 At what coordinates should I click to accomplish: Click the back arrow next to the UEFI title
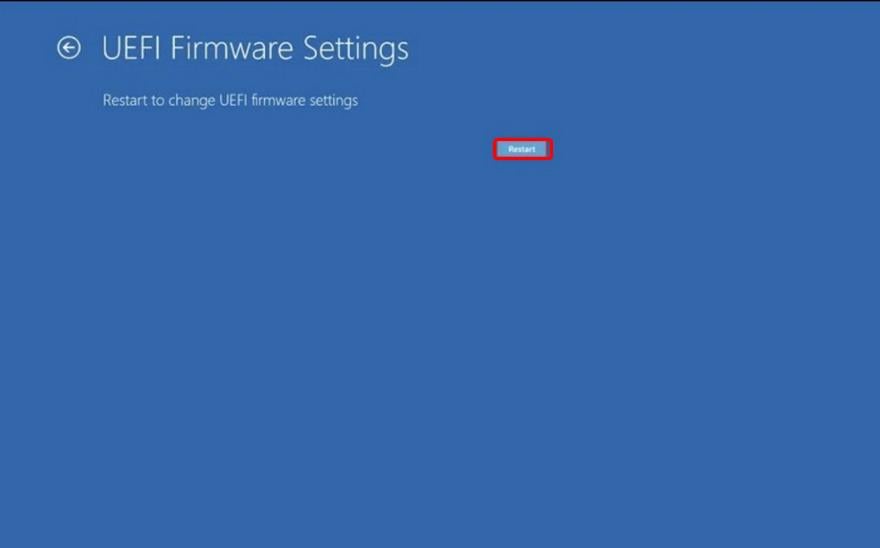69,48
